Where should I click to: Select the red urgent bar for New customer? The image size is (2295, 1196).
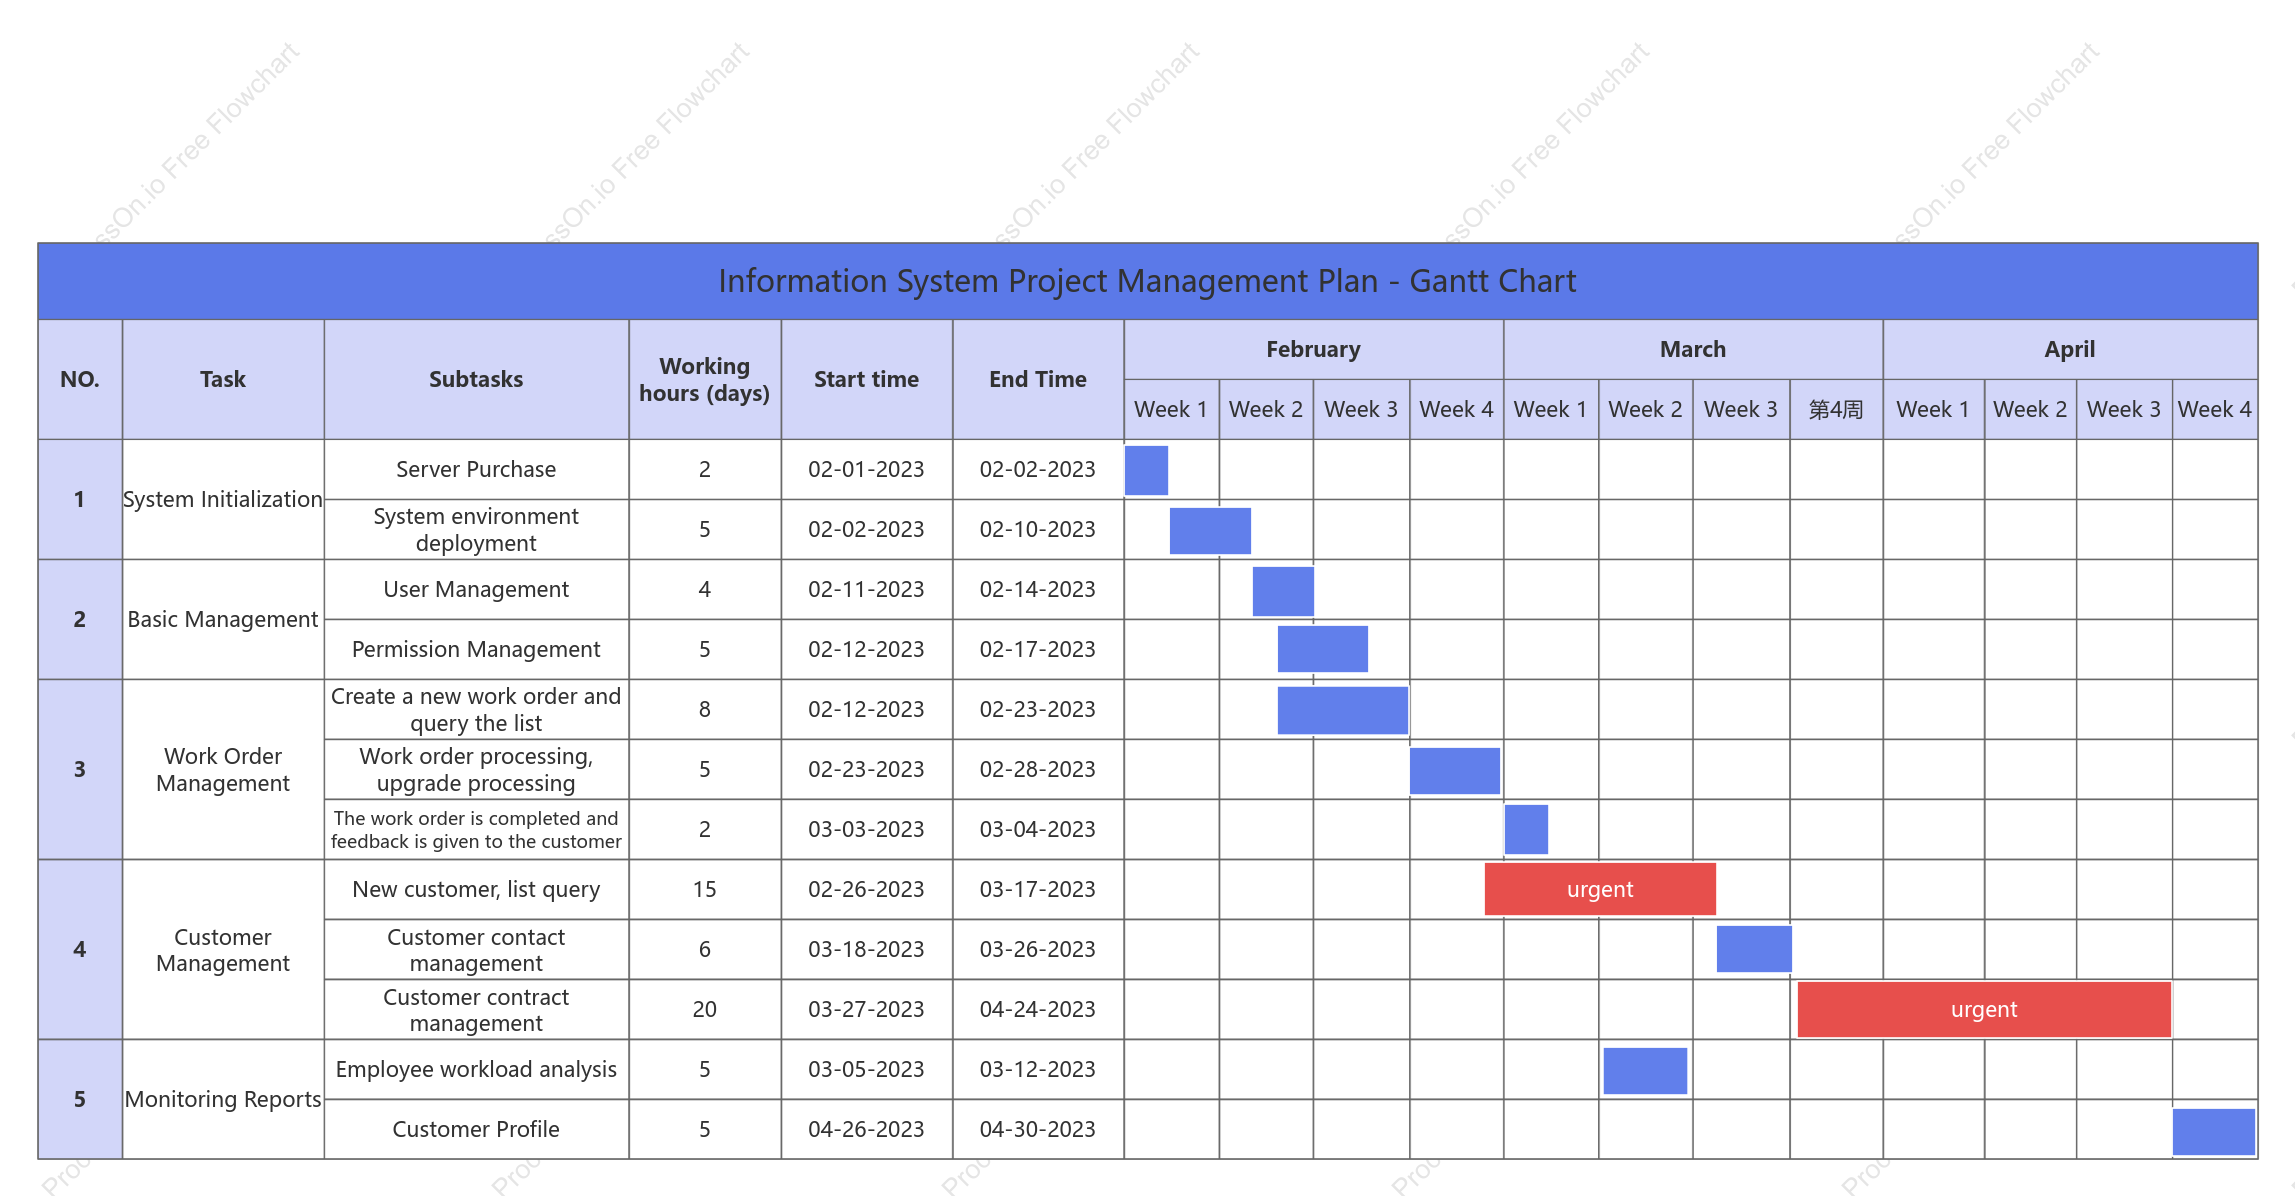click(x=1600, y=889)
